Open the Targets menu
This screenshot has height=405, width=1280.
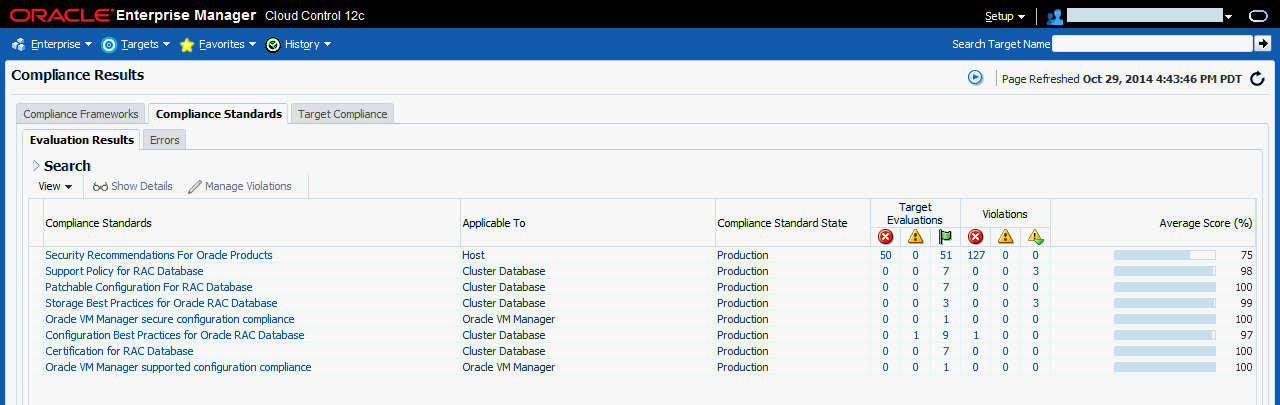[x=136, y=44]
